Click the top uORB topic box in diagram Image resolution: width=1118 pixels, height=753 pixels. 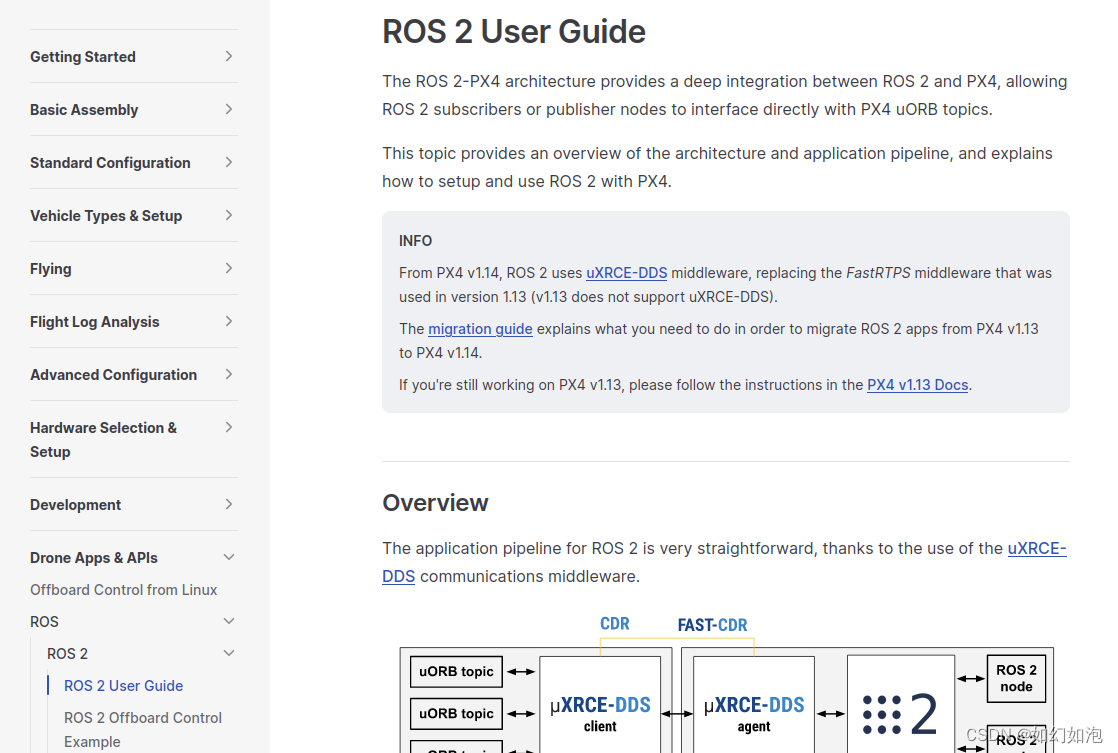tap(456, 672)
